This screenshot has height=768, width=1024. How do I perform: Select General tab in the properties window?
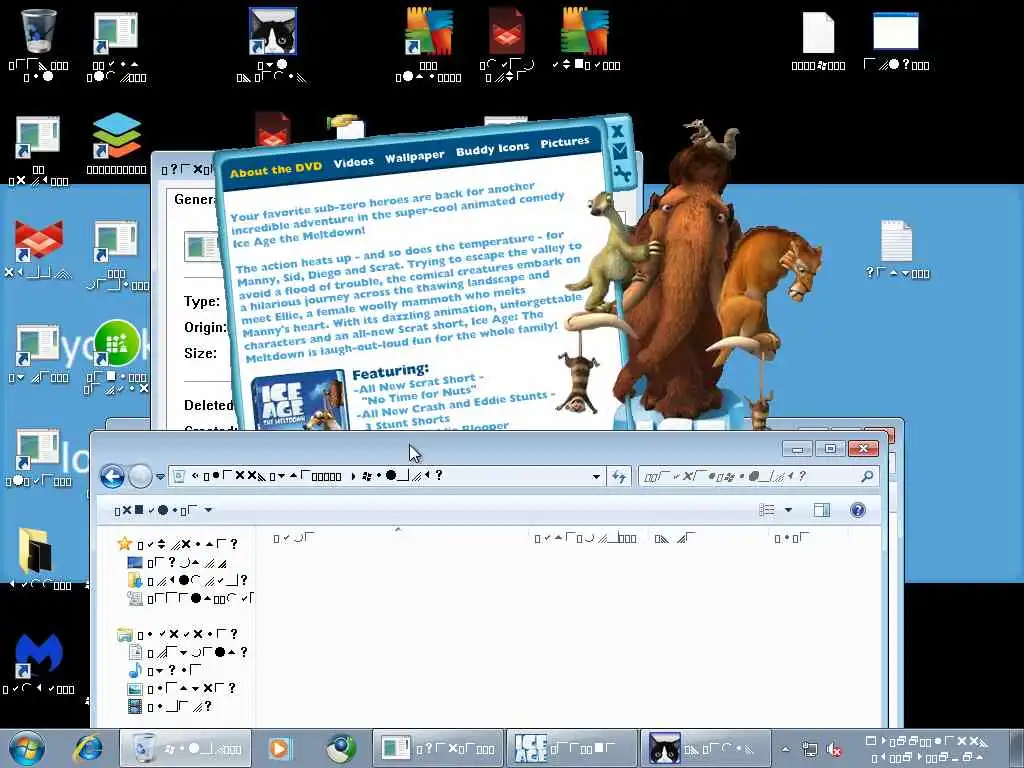pos(193,199)
